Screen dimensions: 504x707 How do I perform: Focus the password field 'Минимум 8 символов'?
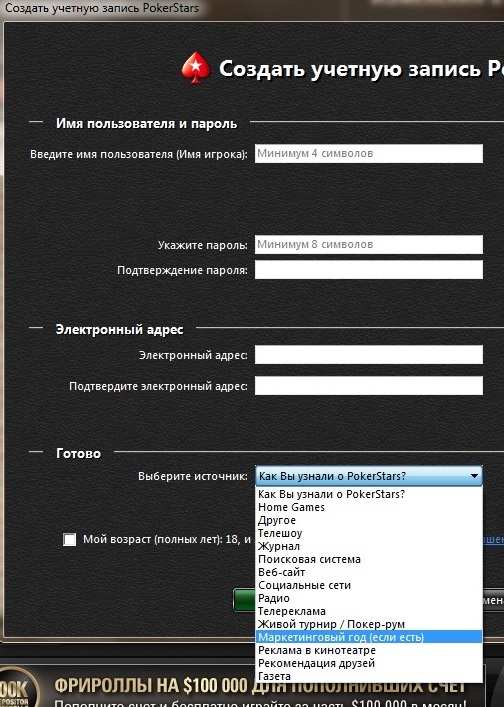[x=369, y=245]
